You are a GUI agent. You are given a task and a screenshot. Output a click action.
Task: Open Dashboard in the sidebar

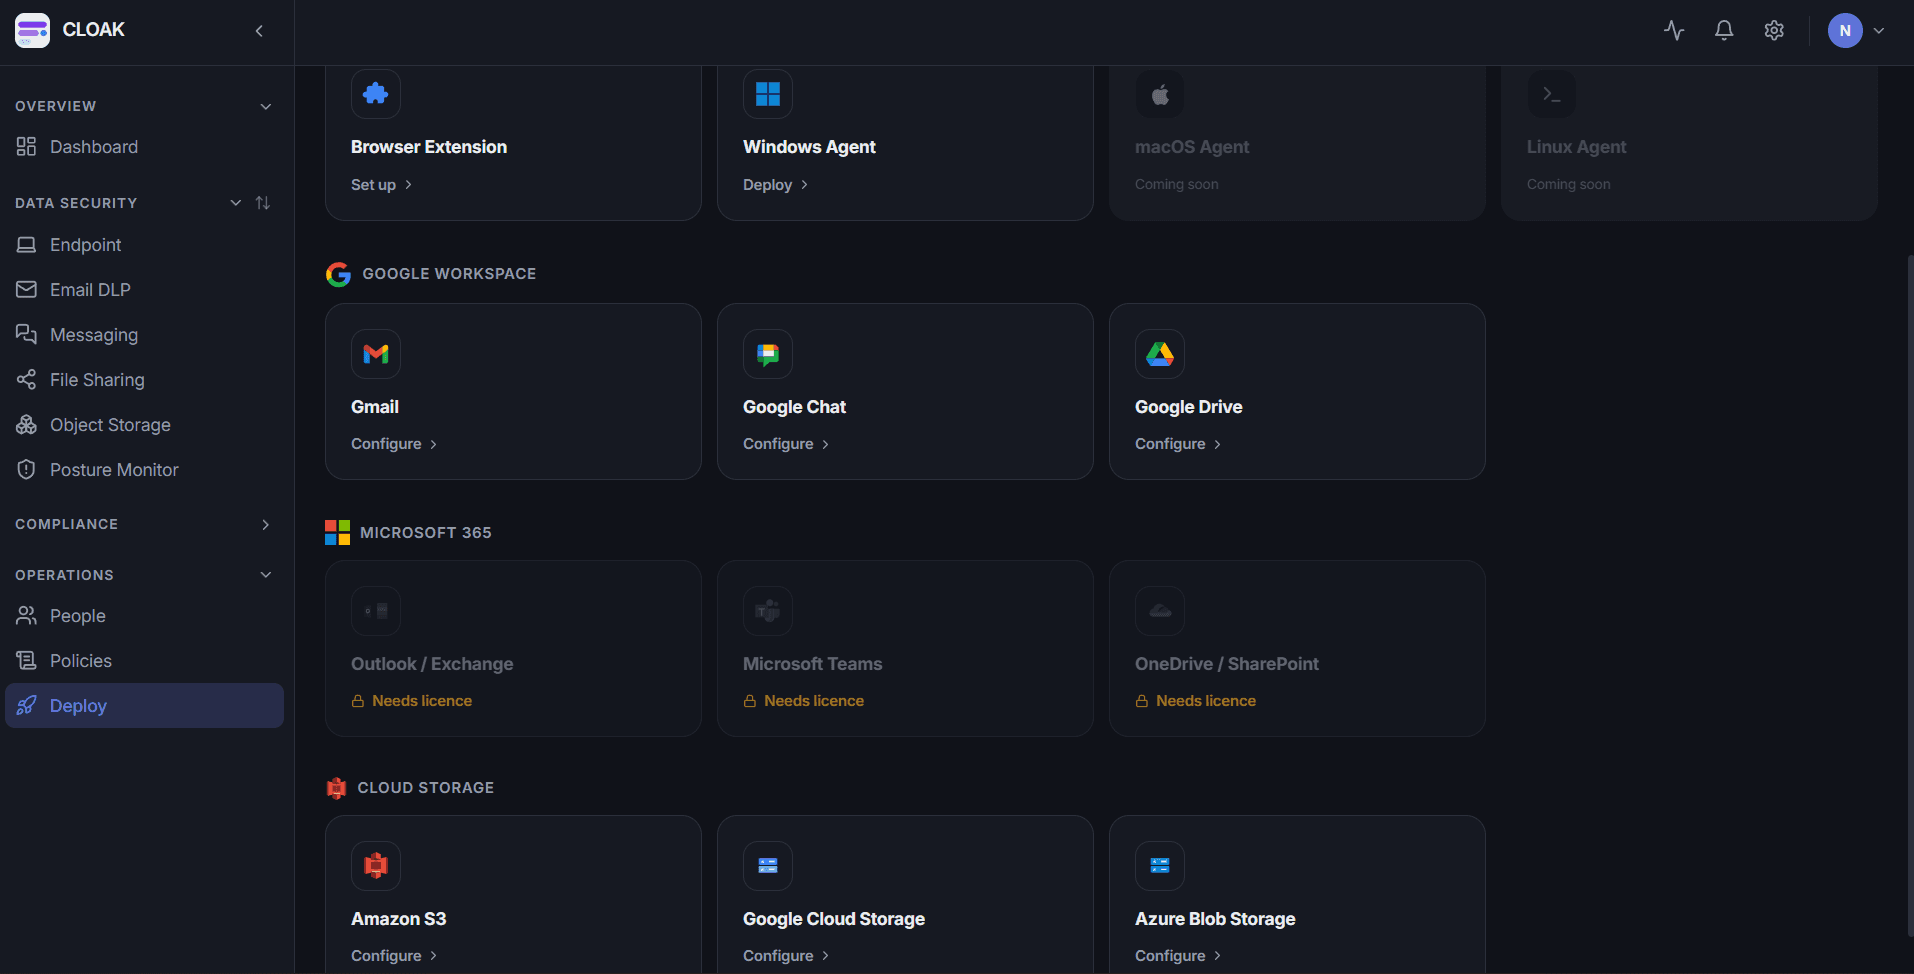click(x=144, y=147)
